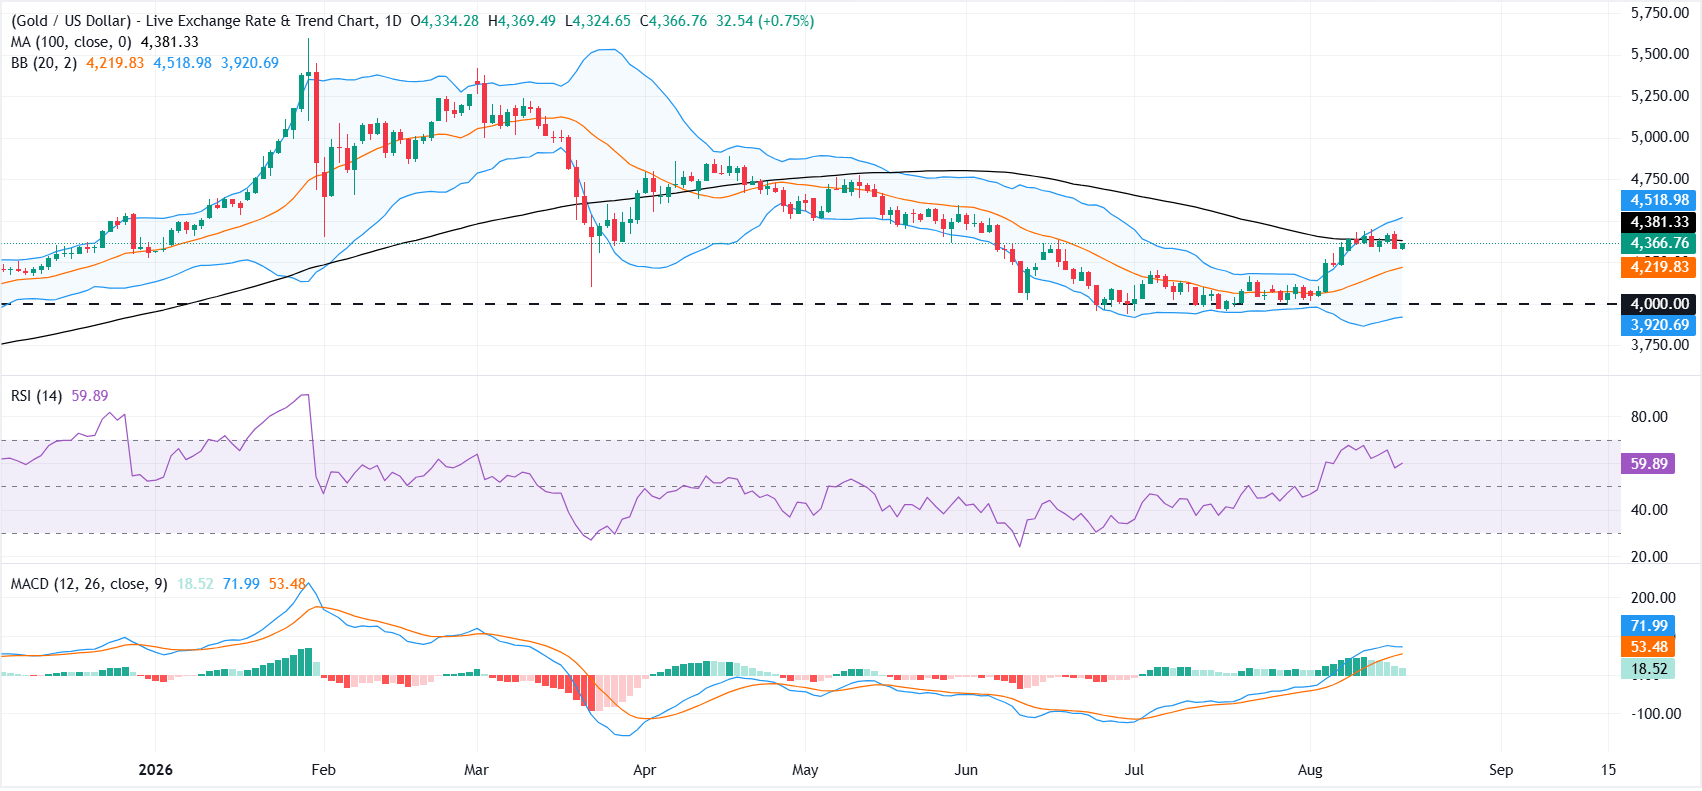Click the RSI (14) indicator label
Image resolution: width=1702 pixels, height=791 pixels.
[36, 396]
